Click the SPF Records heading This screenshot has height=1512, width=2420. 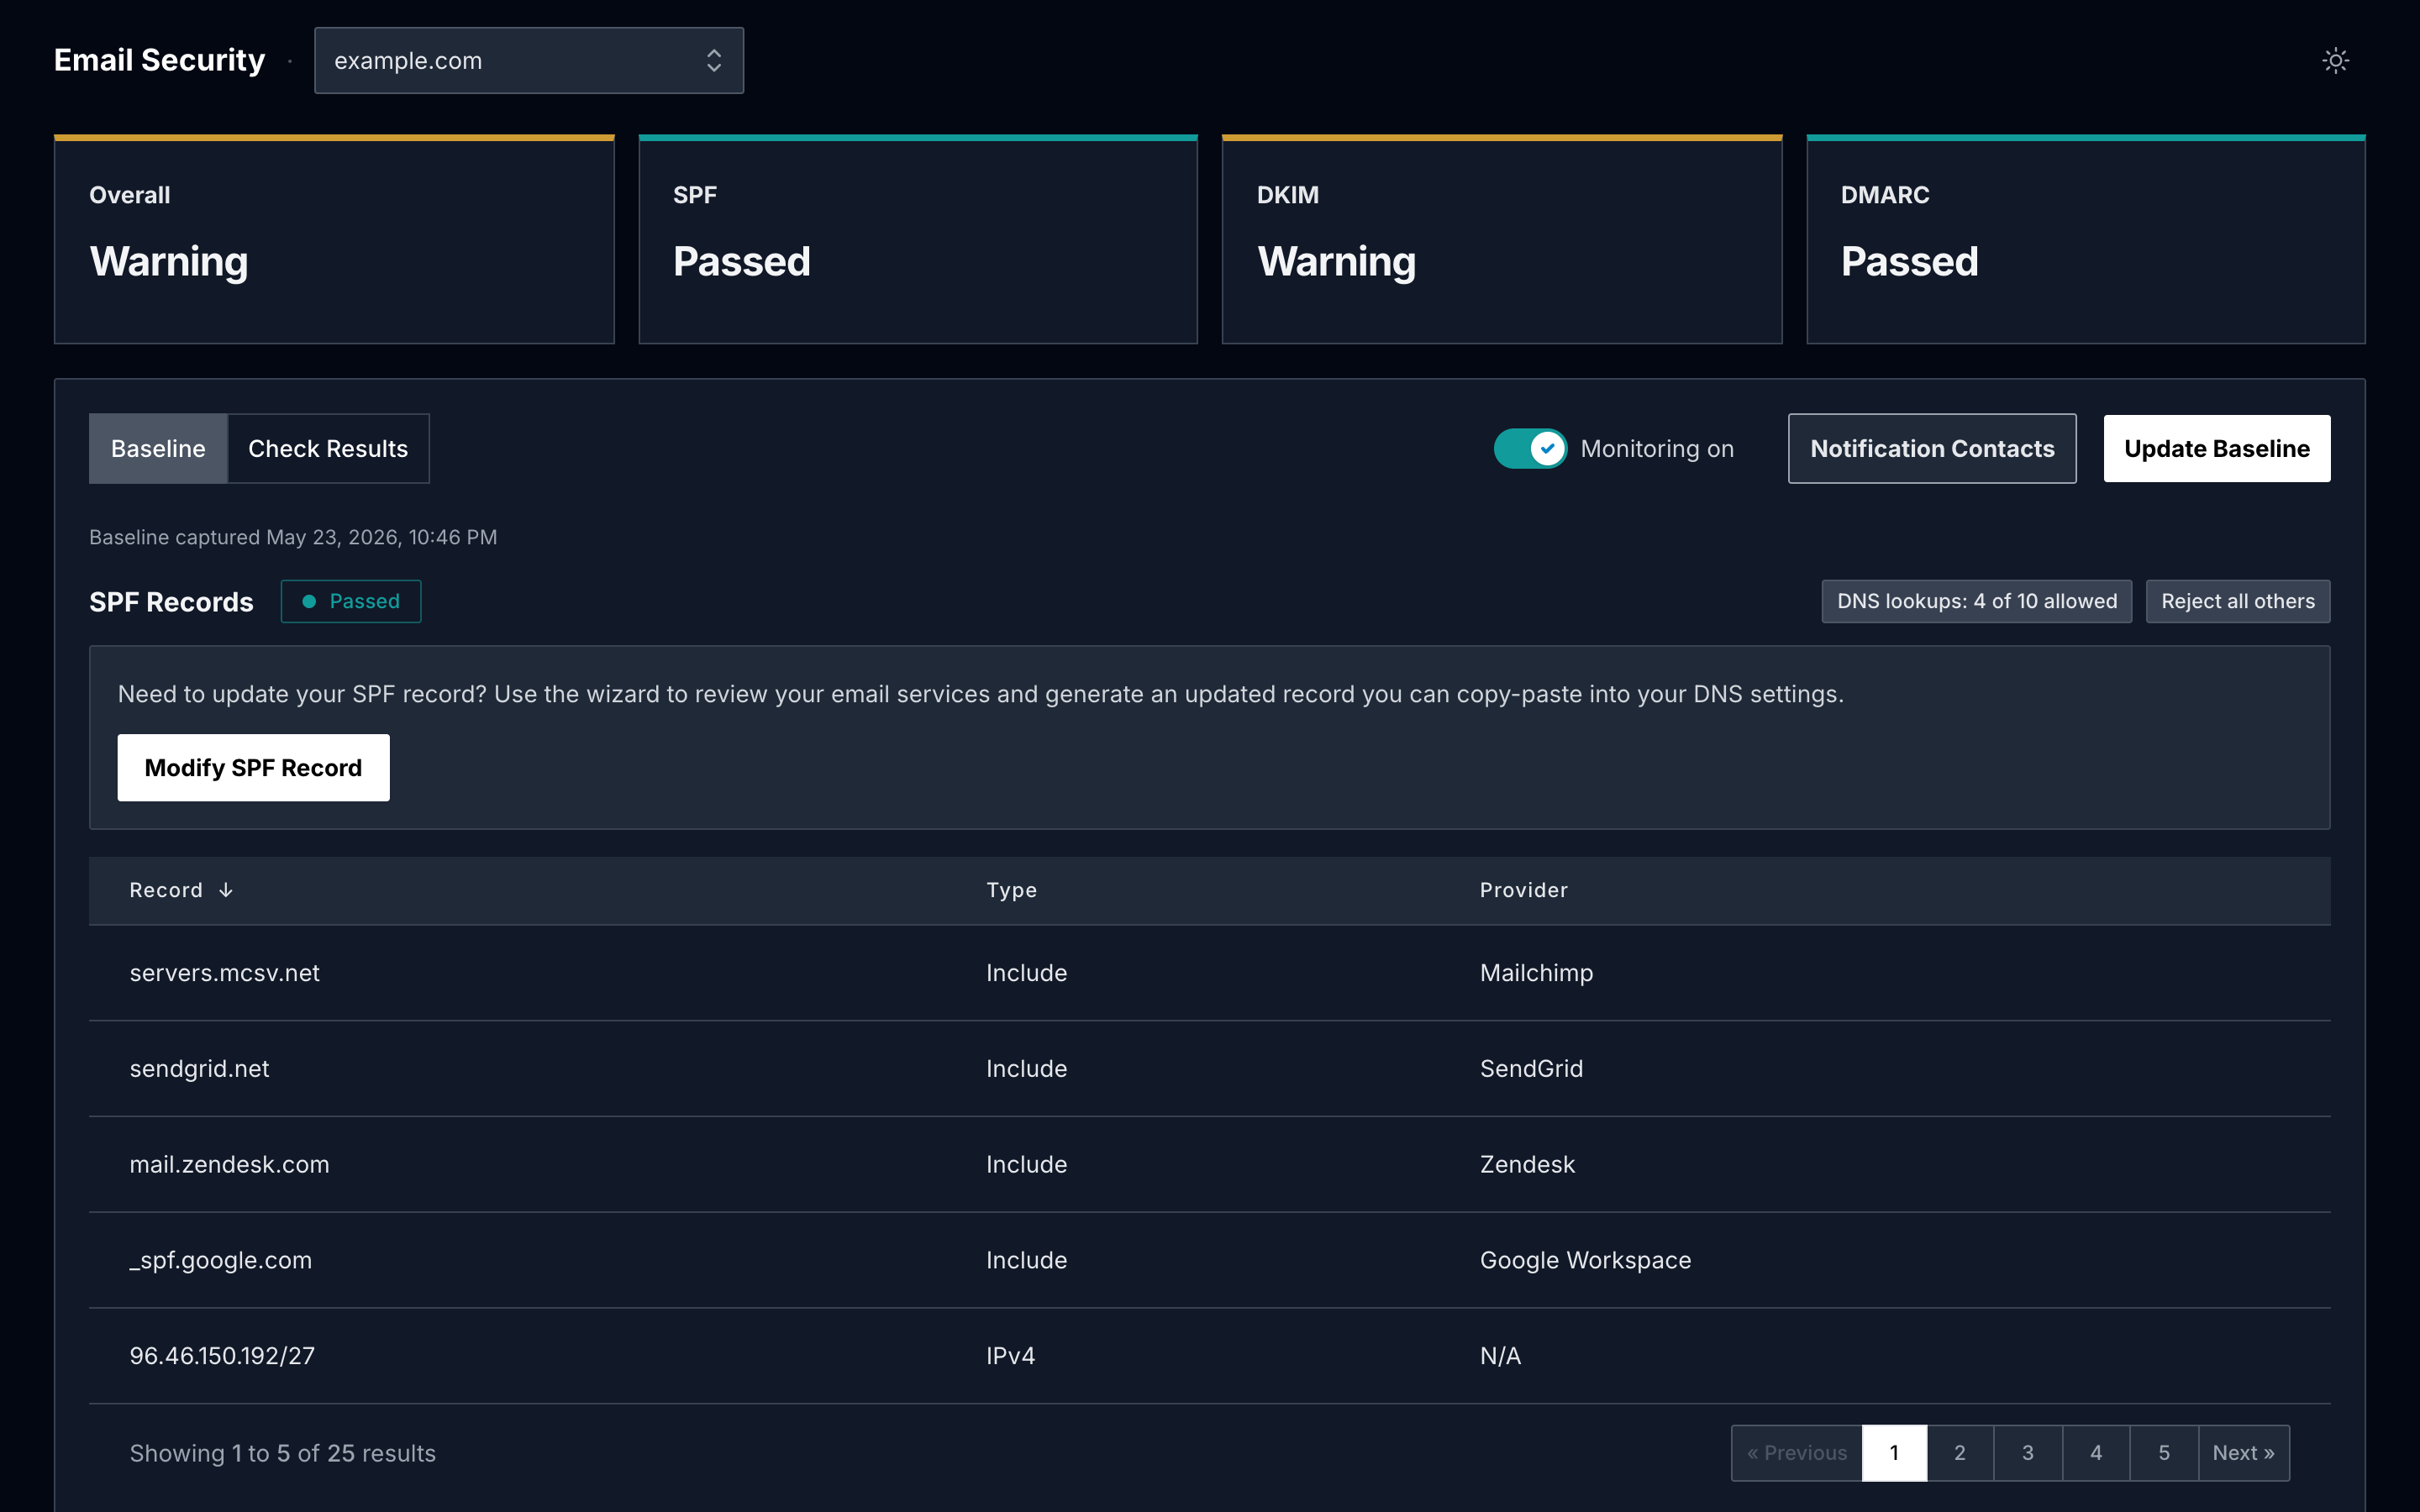click(171, 602)
